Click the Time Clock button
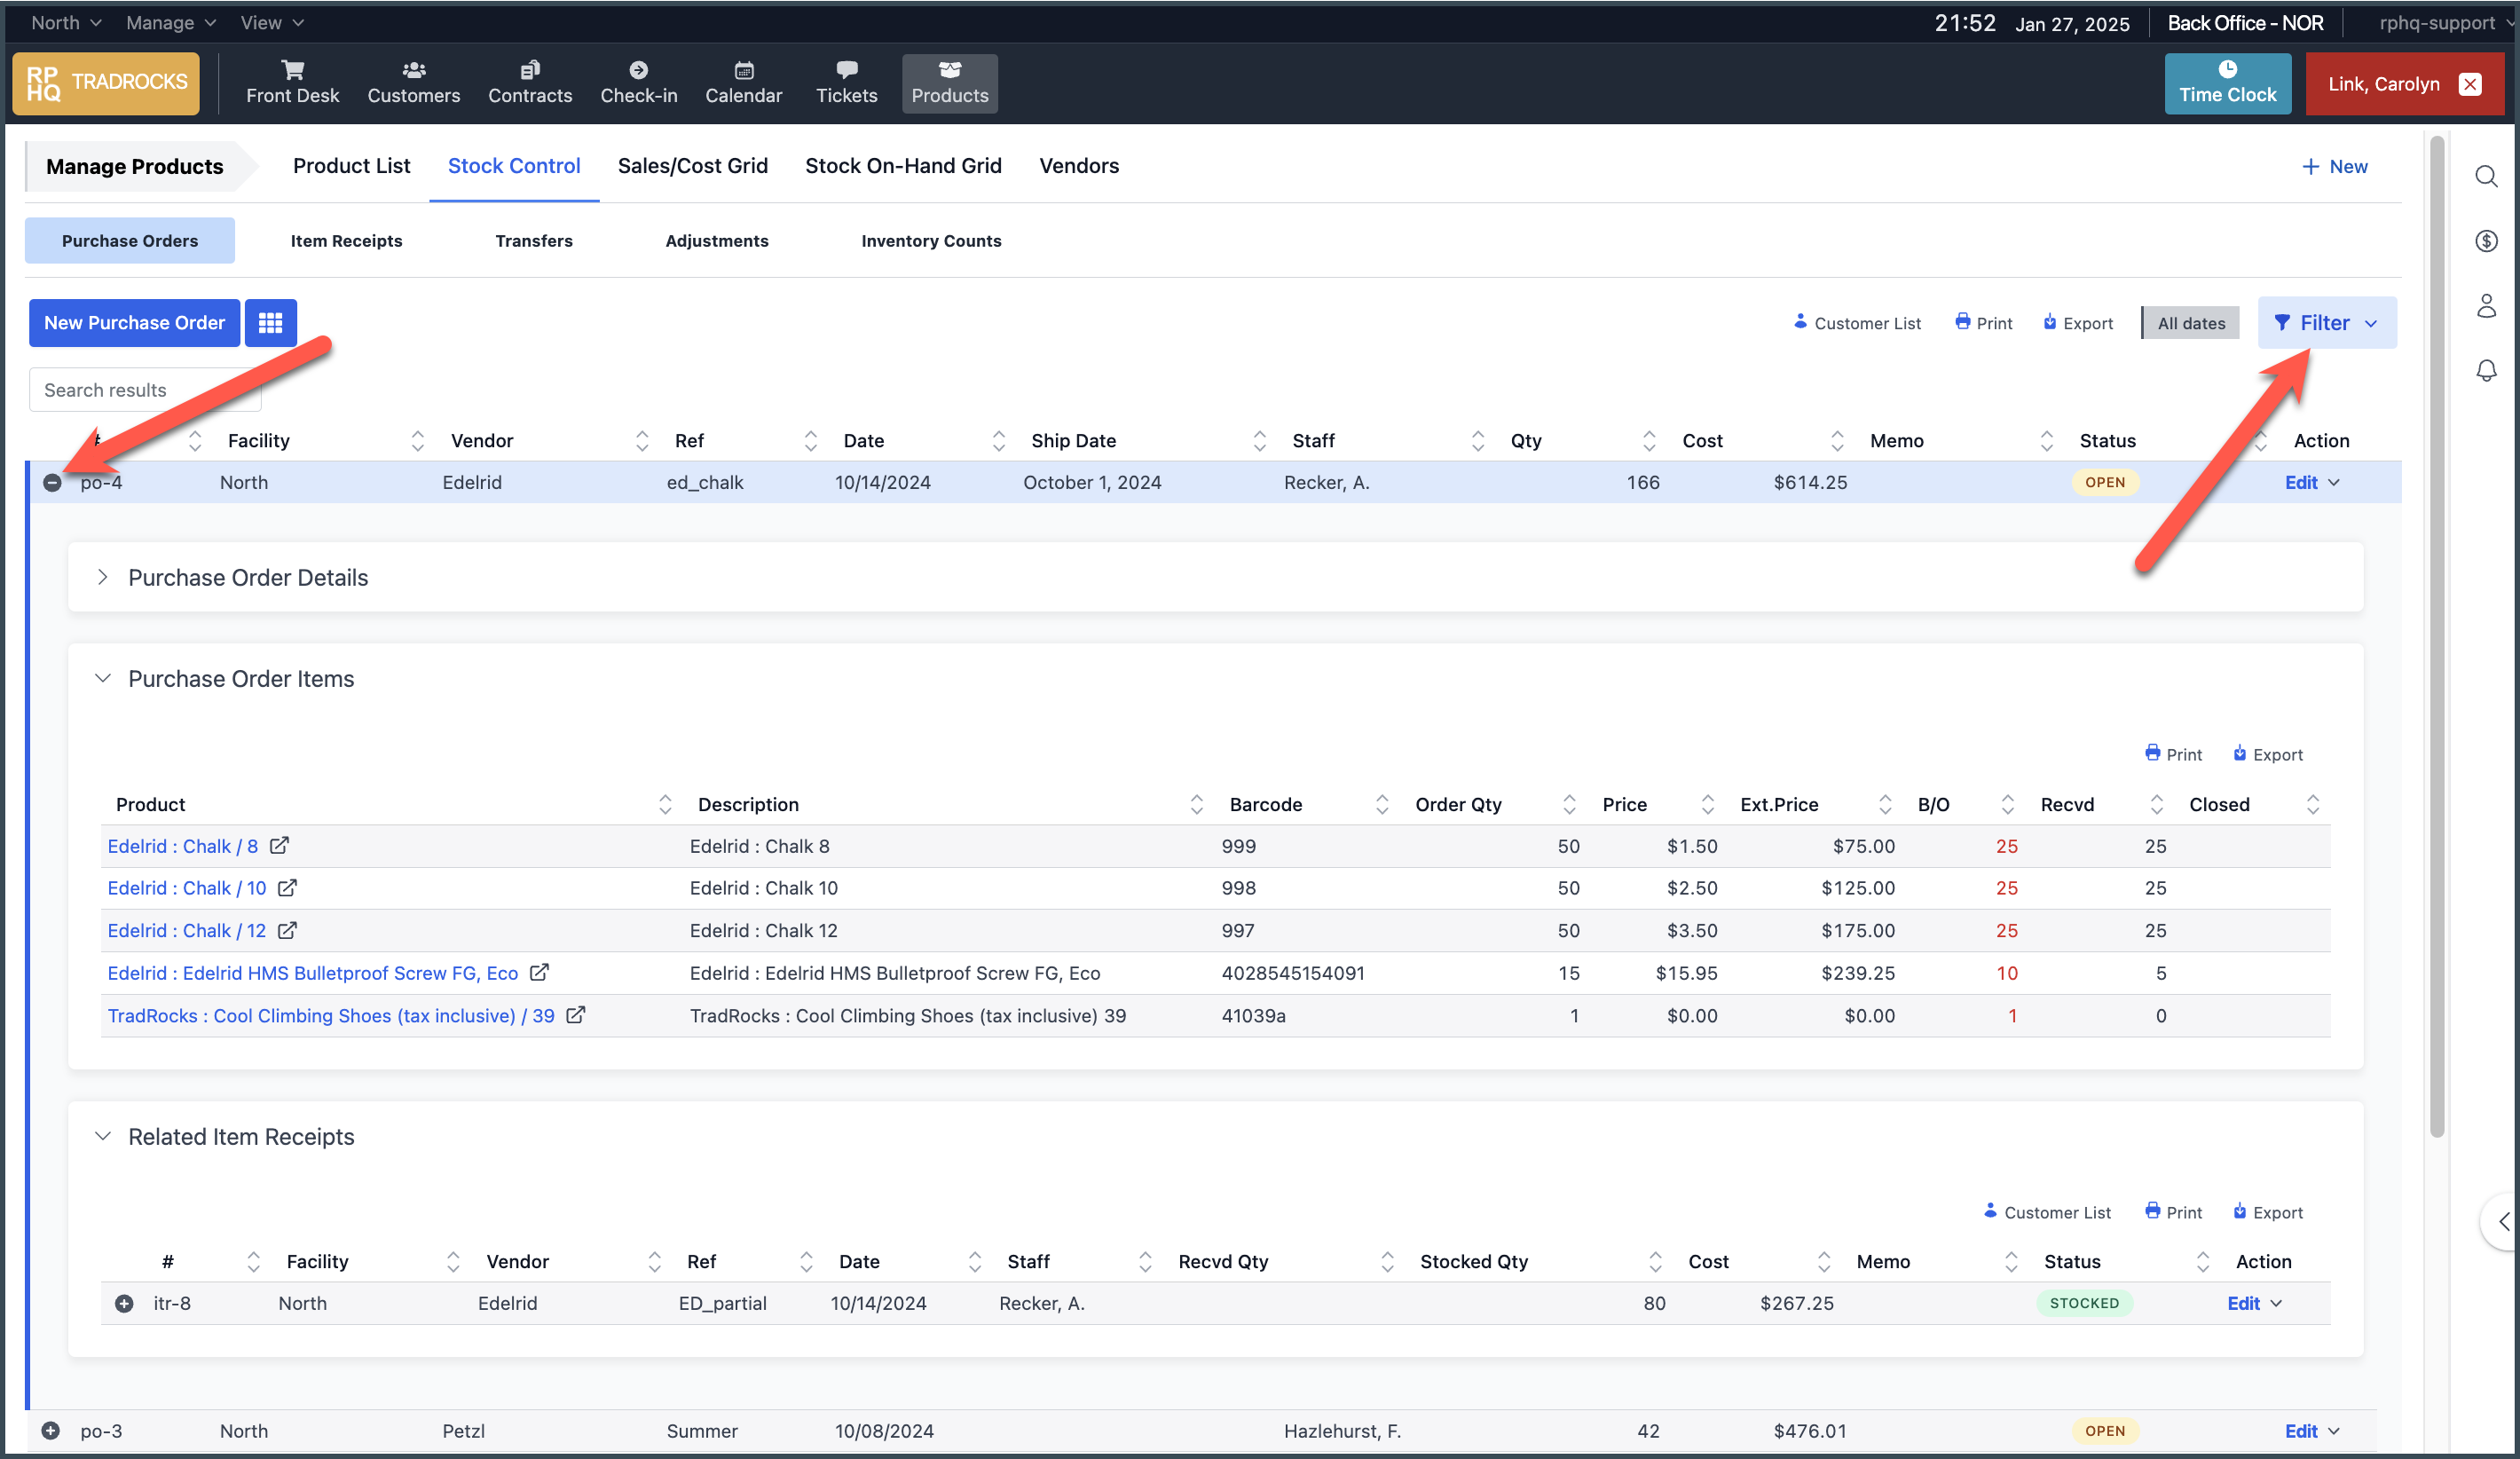 [x=2227, y=83]
